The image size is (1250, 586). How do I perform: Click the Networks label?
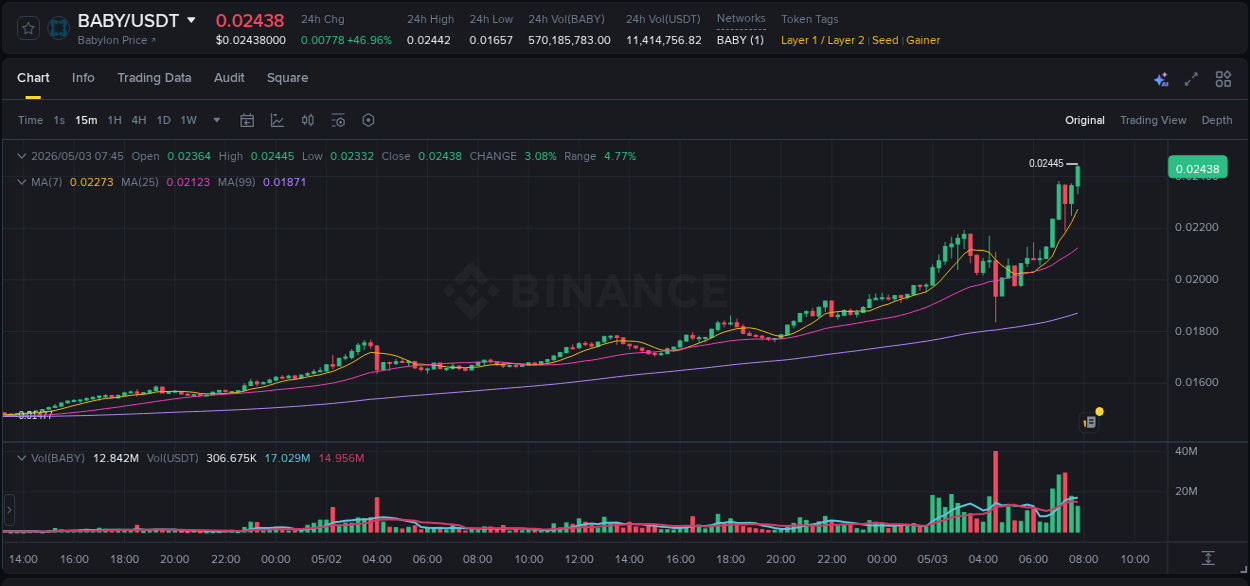pos(741,19)
